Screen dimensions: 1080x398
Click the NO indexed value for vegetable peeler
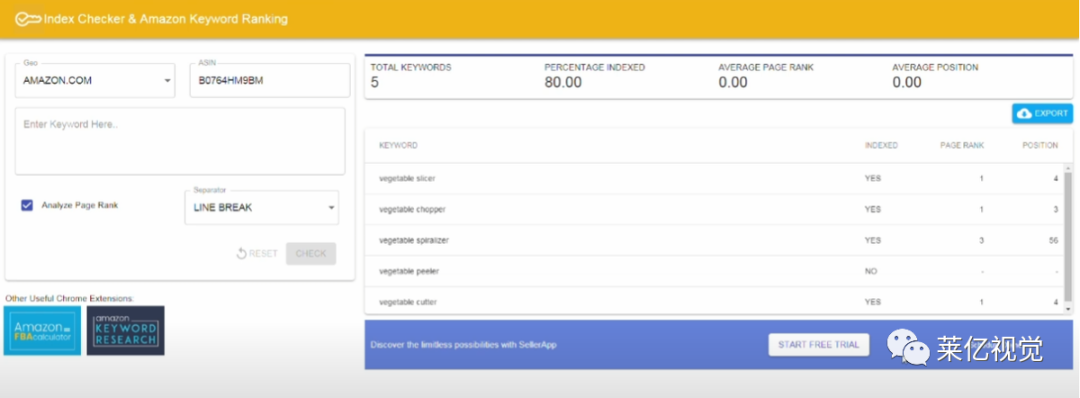point(871,271)
